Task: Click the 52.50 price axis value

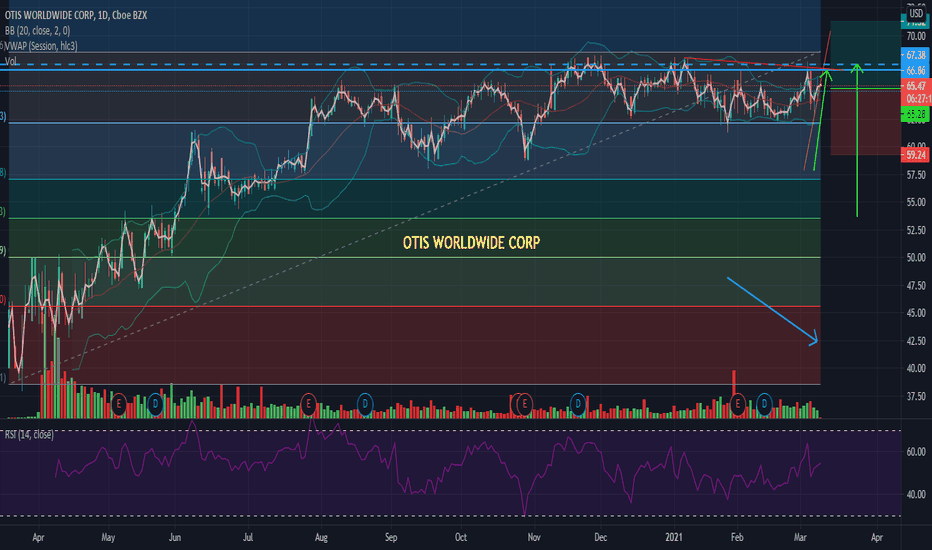Action: pyautogui.click(x=916, y=230)
